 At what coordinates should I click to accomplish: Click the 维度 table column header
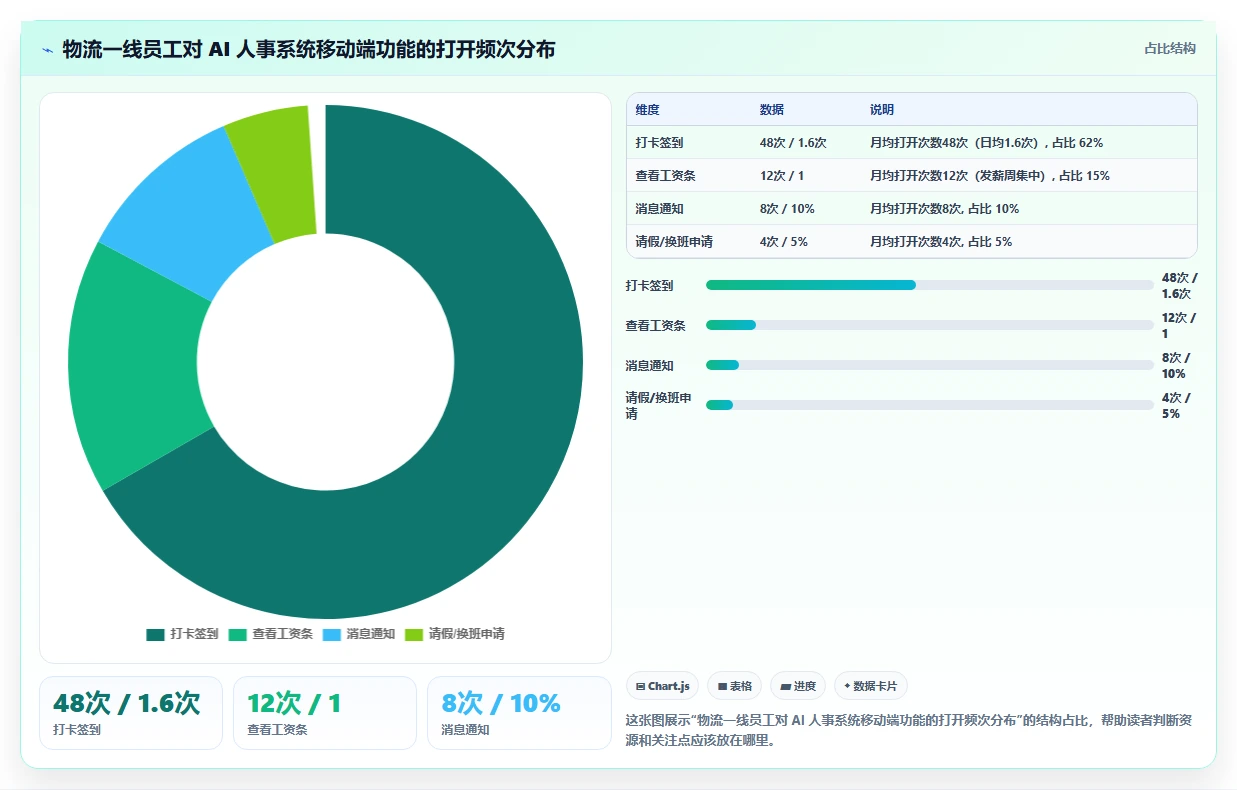(x=648, y=110)
